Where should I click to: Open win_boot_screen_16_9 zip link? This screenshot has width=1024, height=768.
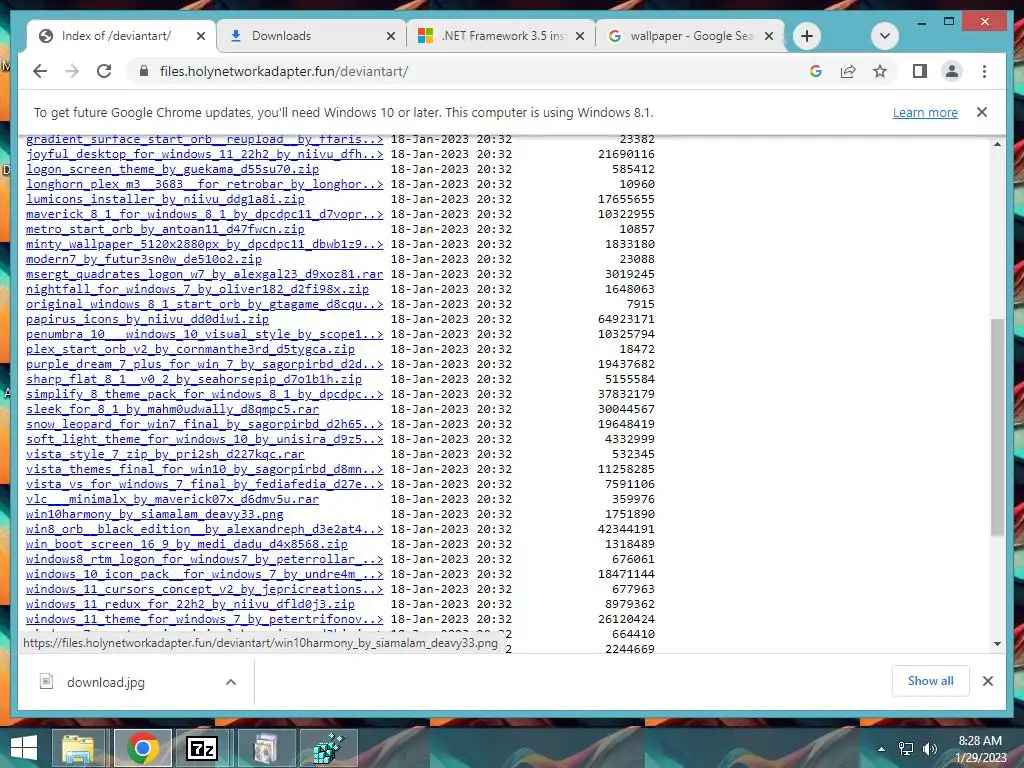tap(187, 545)
